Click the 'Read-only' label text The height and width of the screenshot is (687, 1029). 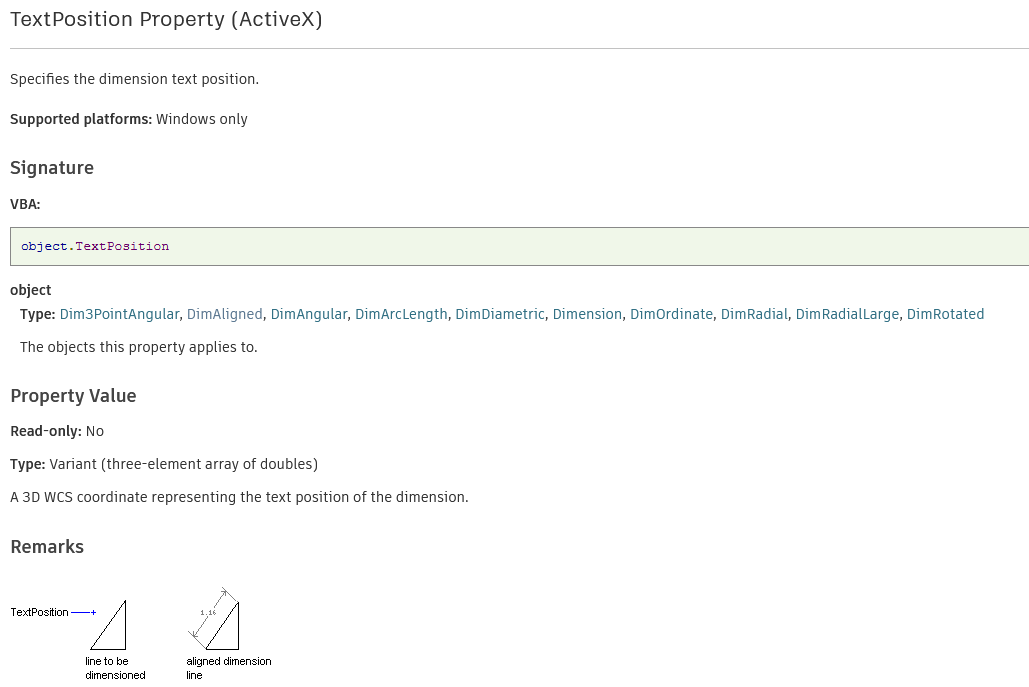point(46,431)
